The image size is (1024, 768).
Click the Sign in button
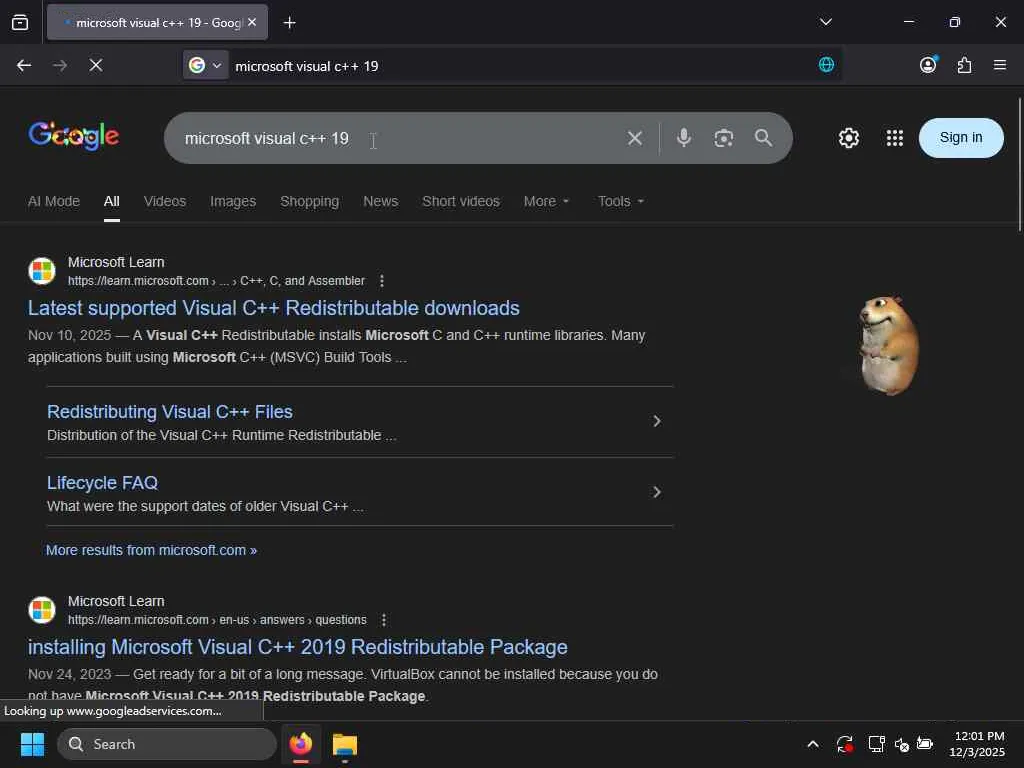pos(961,138)
